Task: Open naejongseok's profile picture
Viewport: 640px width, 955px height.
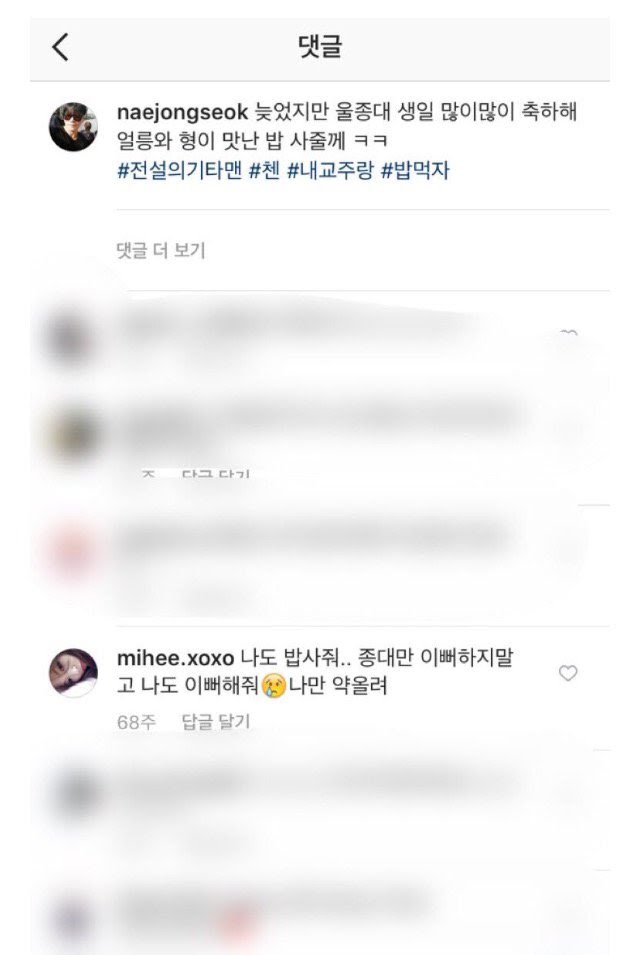Action: (x=73, y=127)
